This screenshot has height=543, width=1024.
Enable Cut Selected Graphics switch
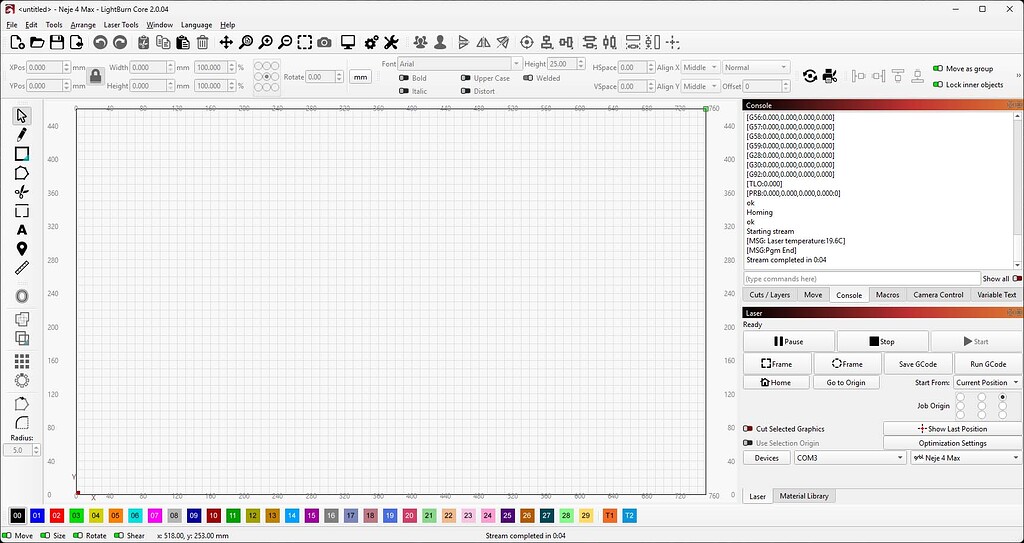748,429
